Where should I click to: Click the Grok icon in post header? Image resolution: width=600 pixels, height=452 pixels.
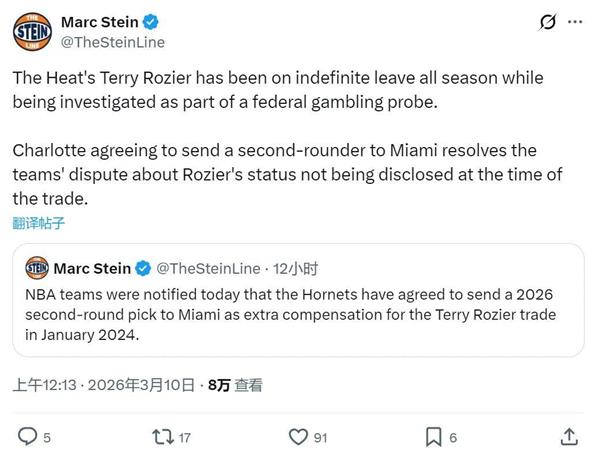548,22
